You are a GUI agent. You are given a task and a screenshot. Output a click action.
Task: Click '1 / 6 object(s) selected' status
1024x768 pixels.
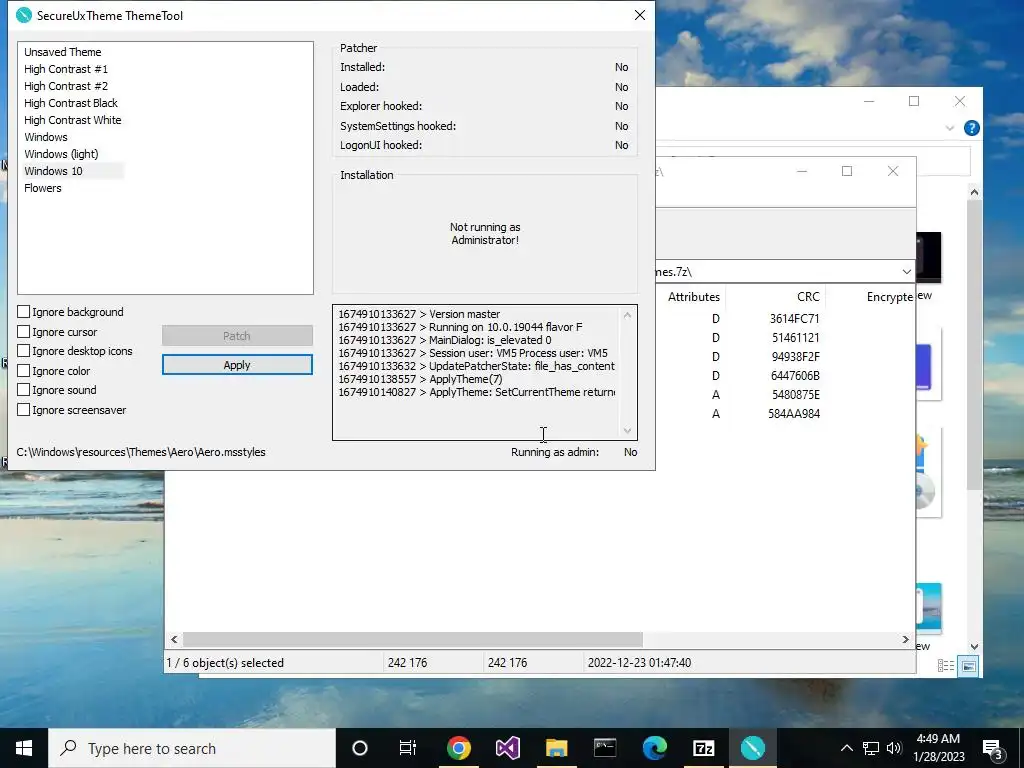point(225,662)
